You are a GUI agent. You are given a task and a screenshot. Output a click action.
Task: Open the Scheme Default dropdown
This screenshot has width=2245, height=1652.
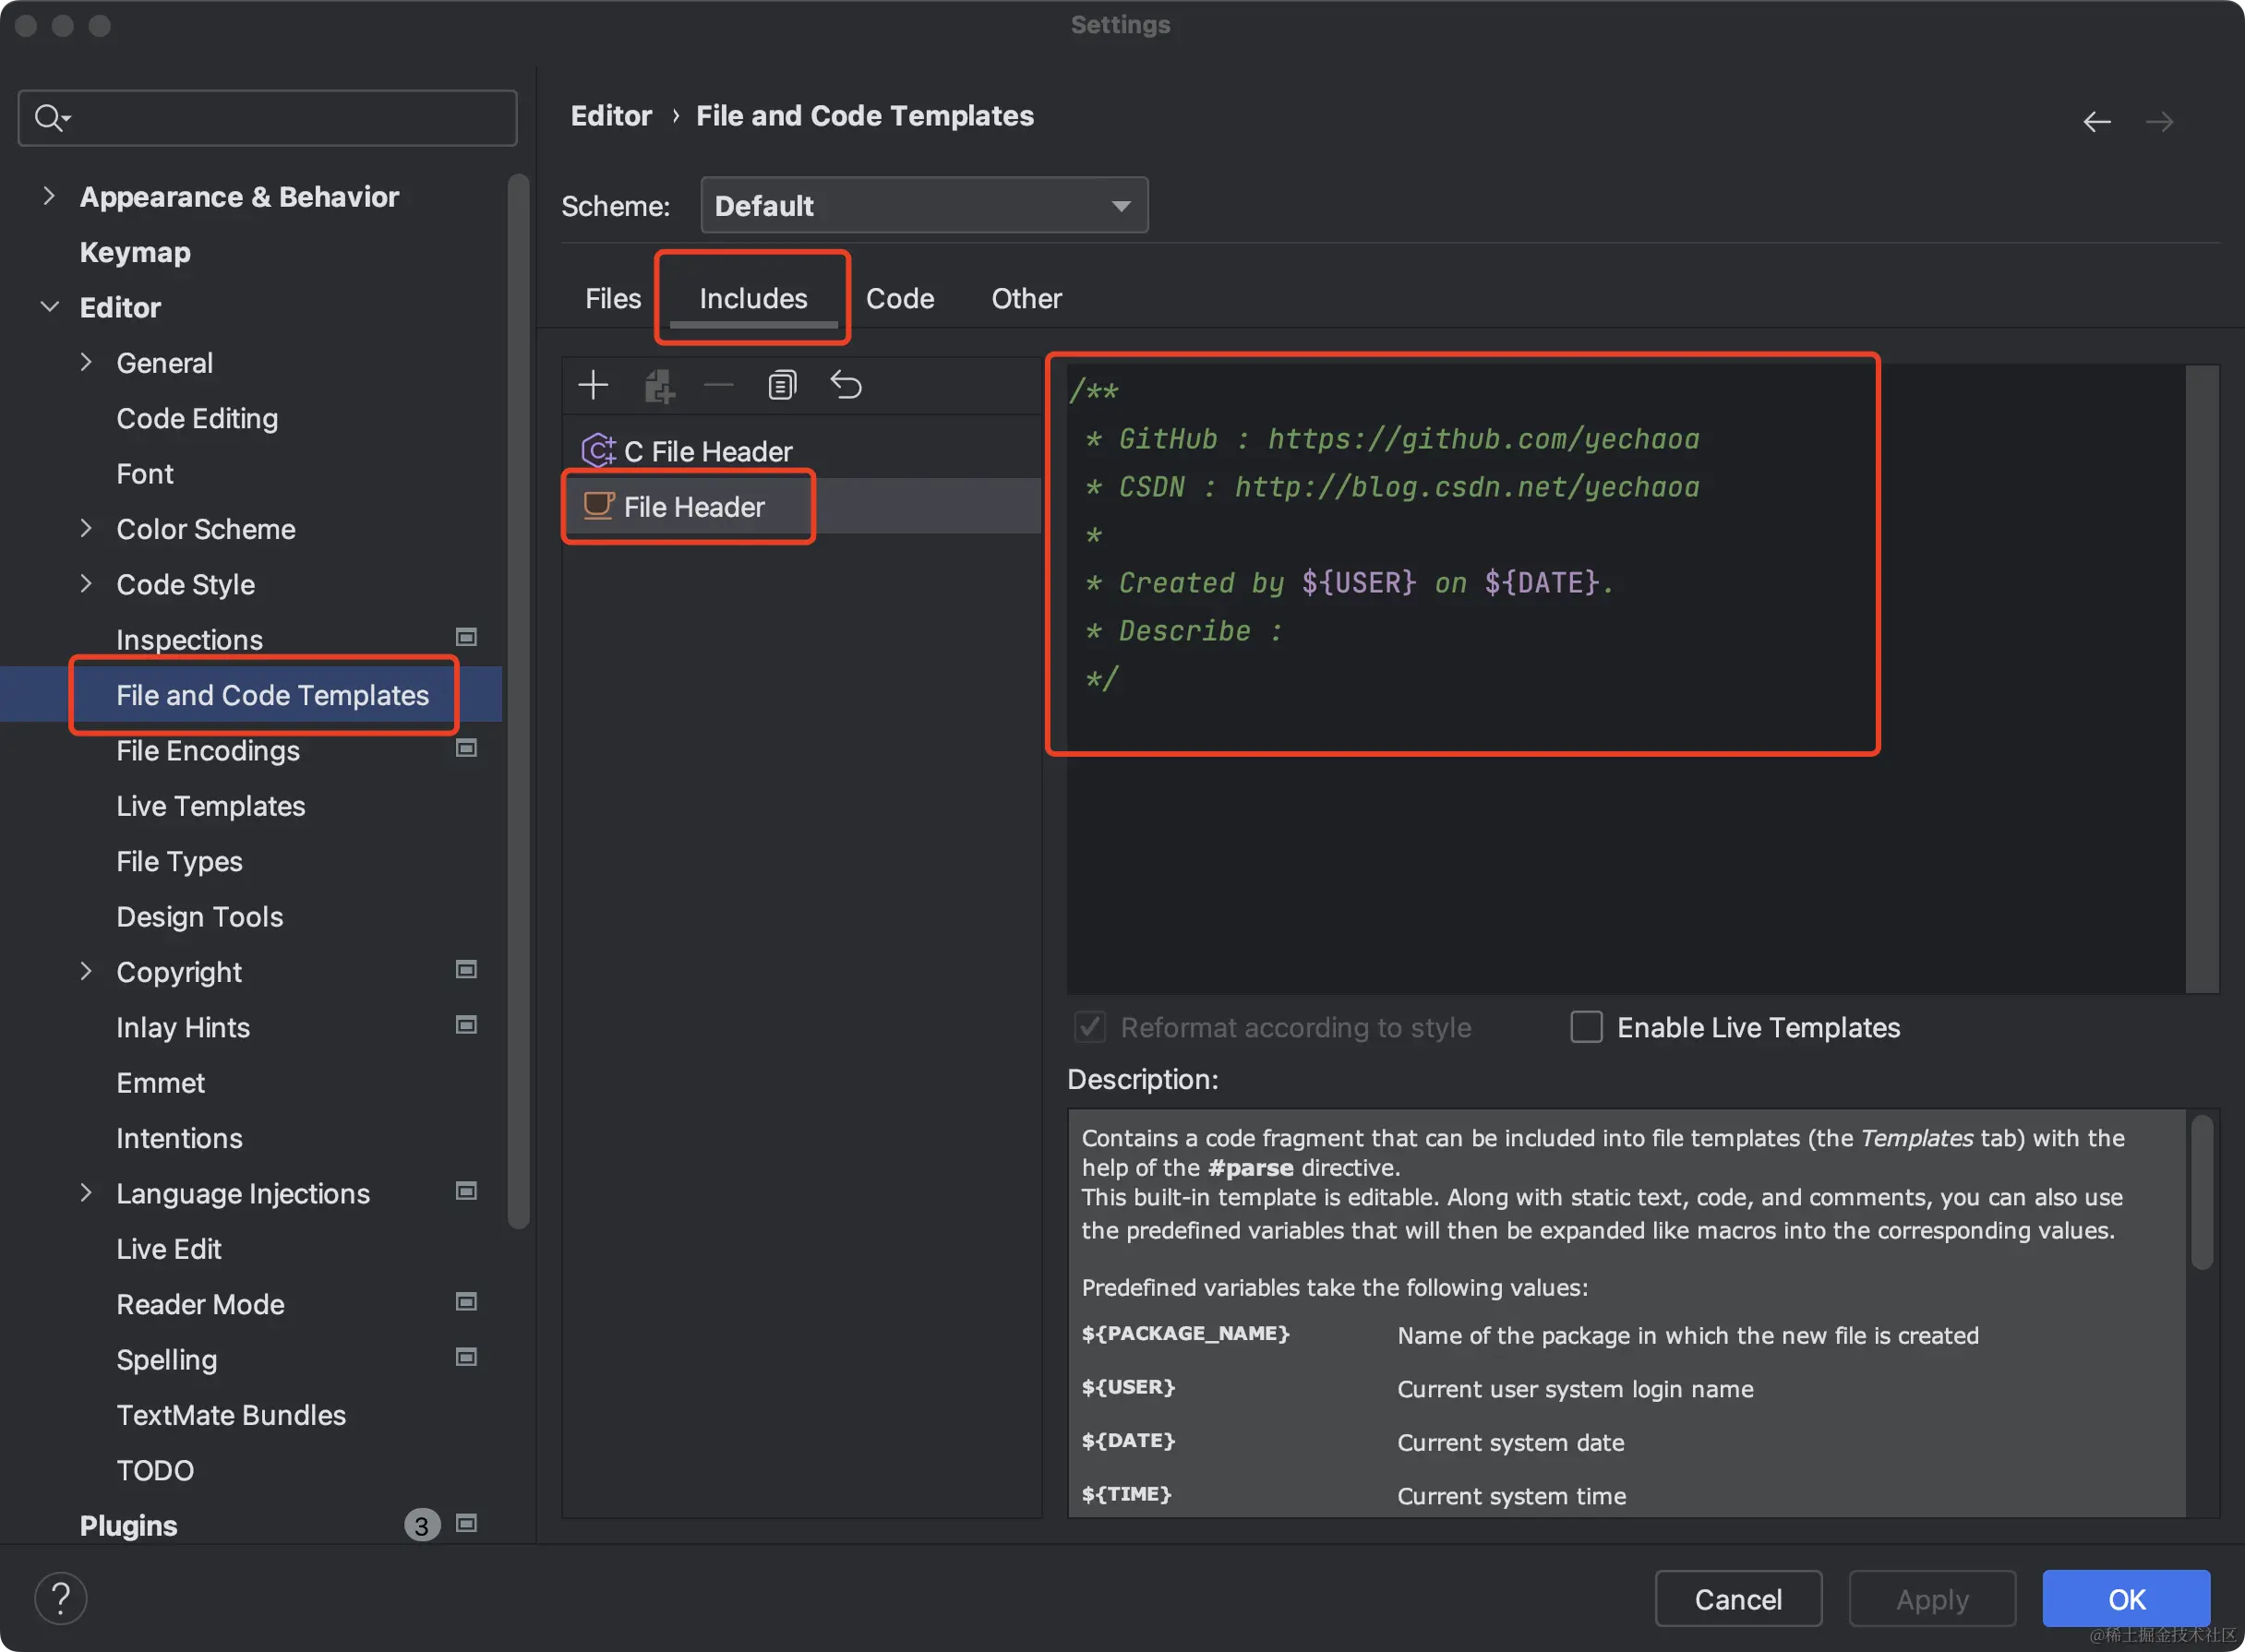tap(923, 206)
